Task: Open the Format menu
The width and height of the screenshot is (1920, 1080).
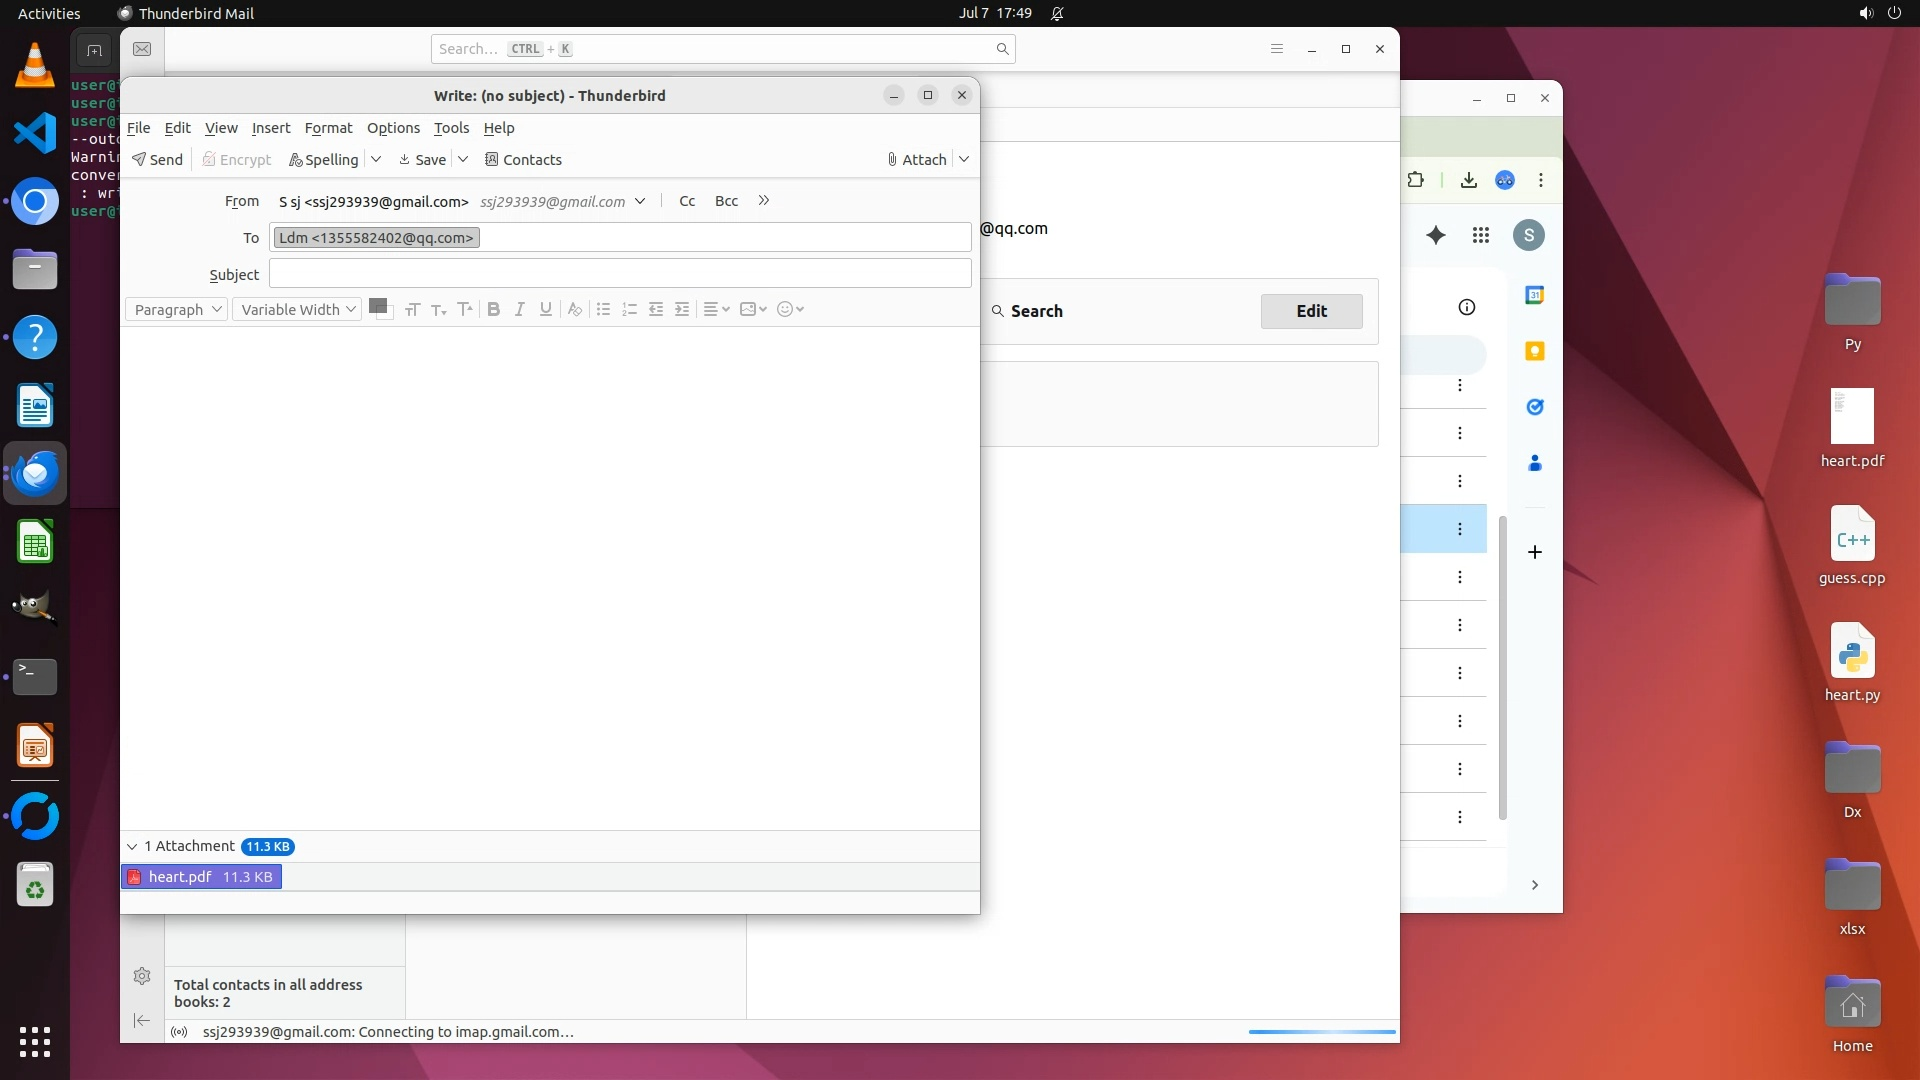Action: [x=328, y=128]
